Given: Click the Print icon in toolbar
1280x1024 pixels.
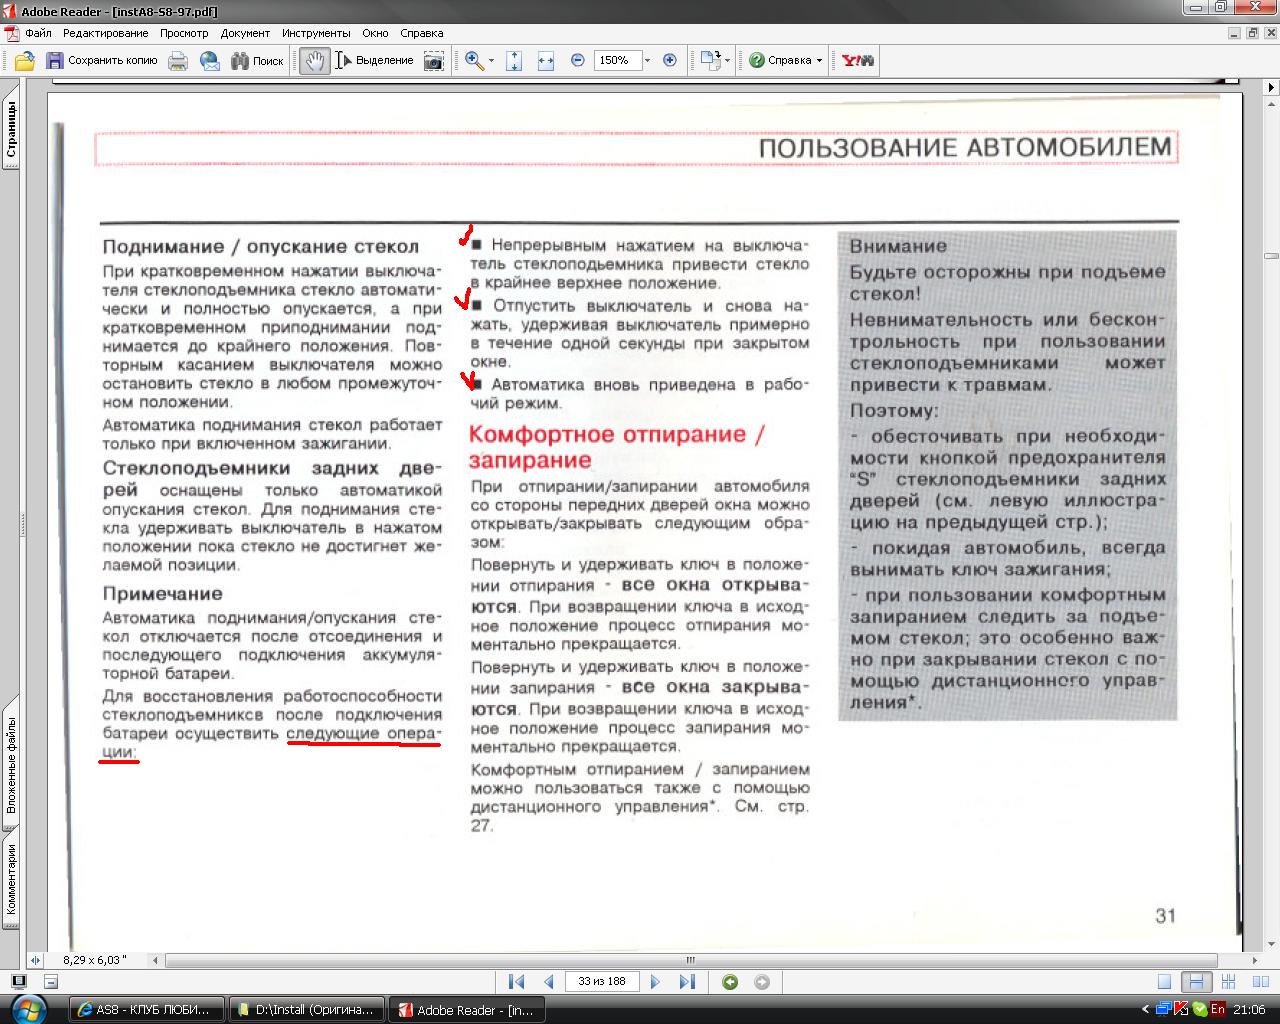Looking at the screenshot, I should (178, 61).
